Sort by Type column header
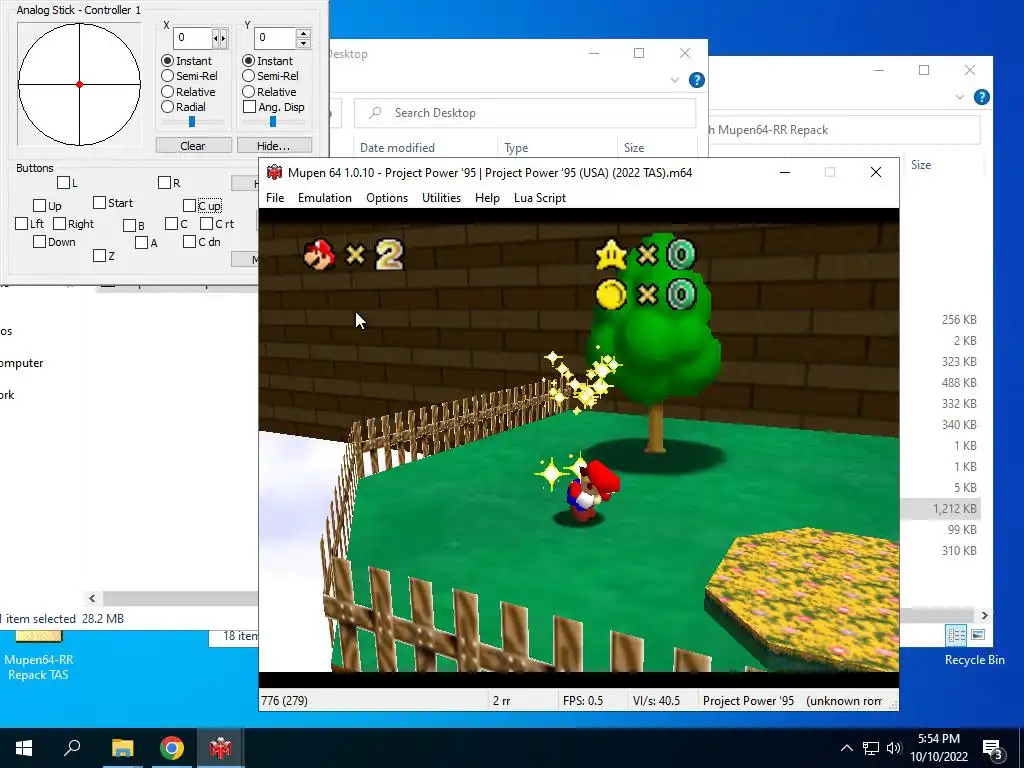 tap(516, 148)
